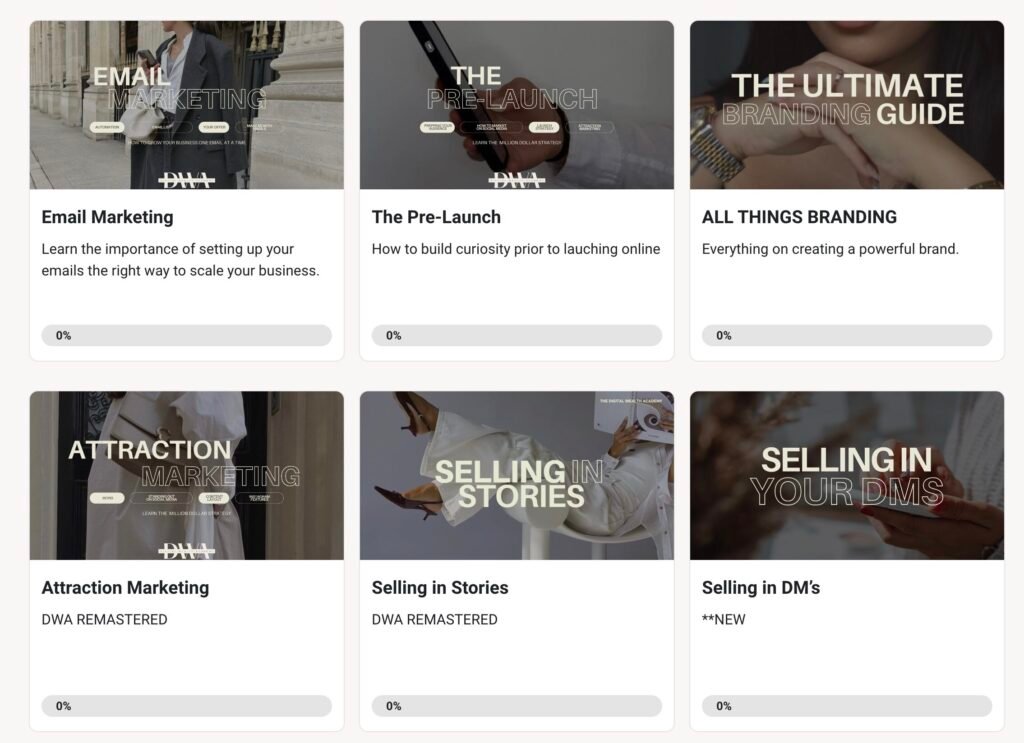Viewport: 1024px width, 743px height.
Task: Click The Pre-Launch progress bar
Action: pyautogui.click(x=516, y=336)
